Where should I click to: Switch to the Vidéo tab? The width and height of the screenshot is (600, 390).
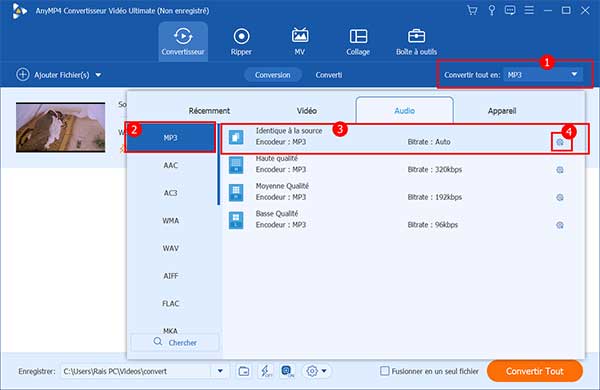[x=307, y=111]
